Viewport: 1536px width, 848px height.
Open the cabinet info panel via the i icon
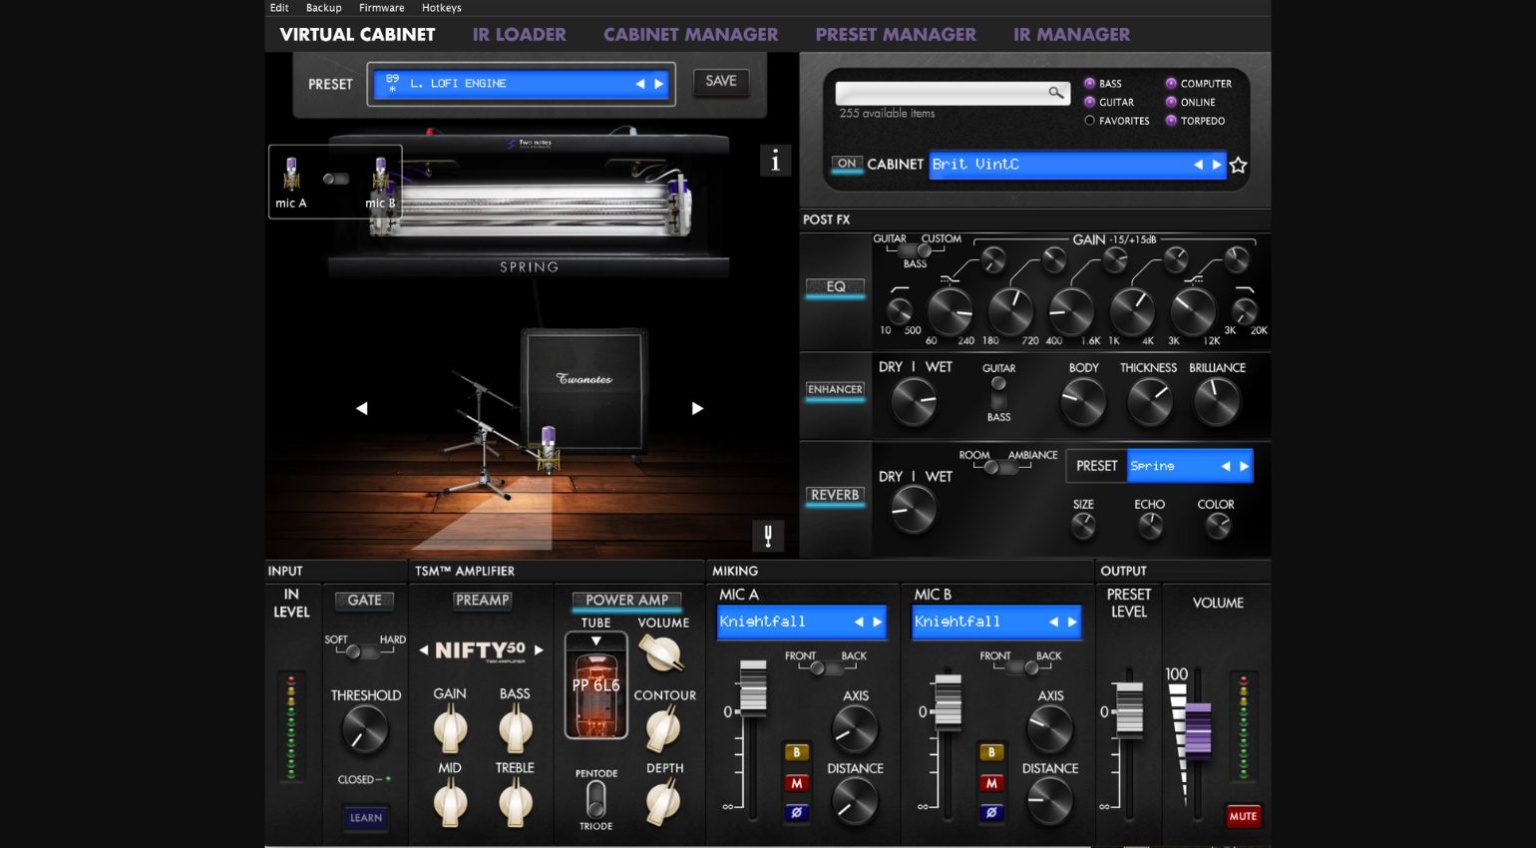click(x=775, y=161)
